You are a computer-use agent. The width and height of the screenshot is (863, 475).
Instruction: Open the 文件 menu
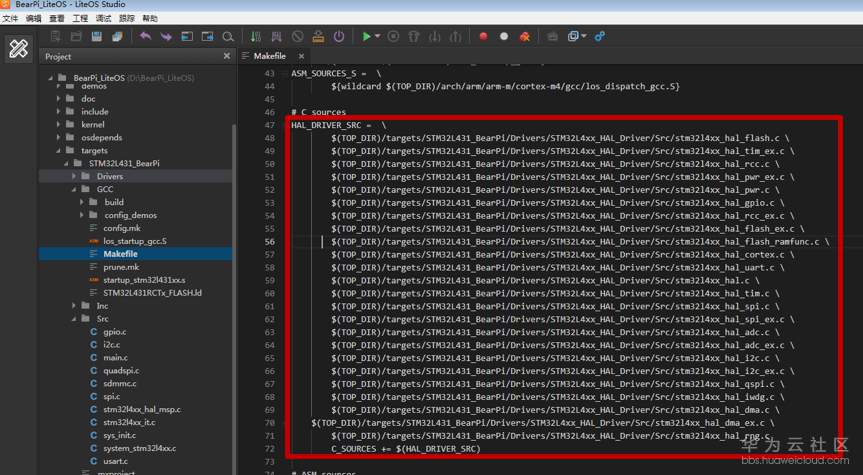[x=10, y=18]
